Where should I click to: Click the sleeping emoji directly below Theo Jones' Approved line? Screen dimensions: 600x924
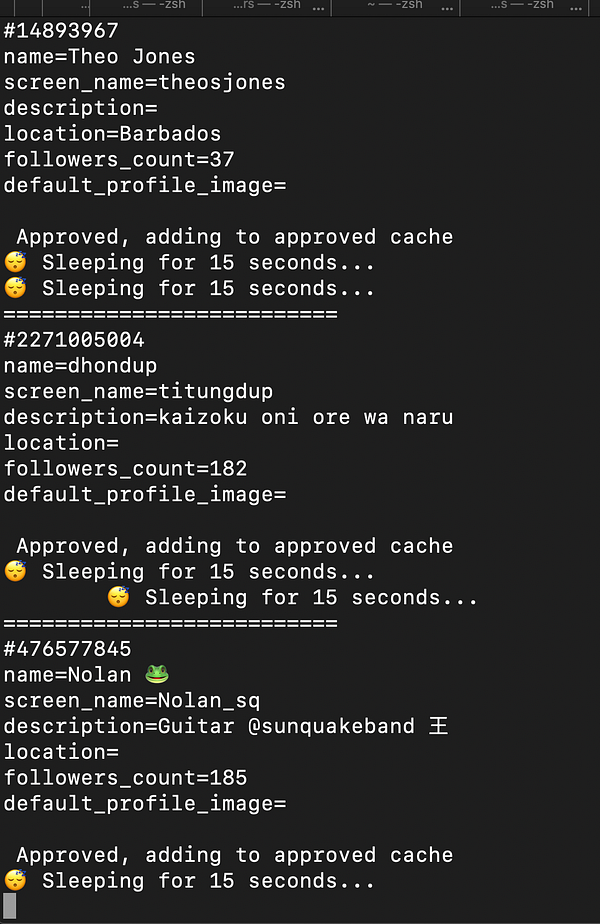15,262
